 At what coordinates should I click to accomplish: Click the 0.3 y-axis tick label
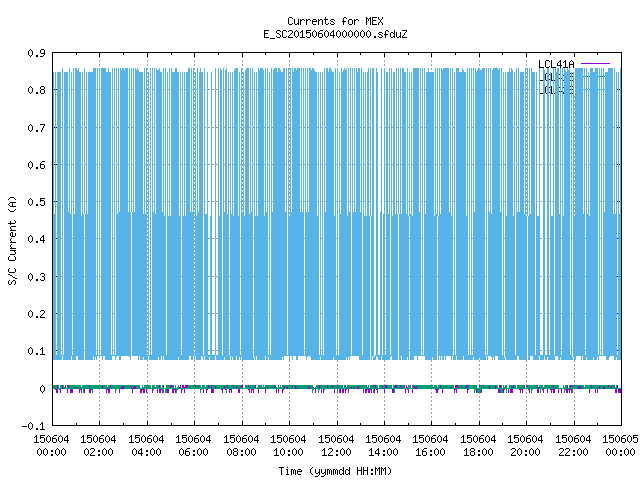pyautogui.click(x=36, y=277)
